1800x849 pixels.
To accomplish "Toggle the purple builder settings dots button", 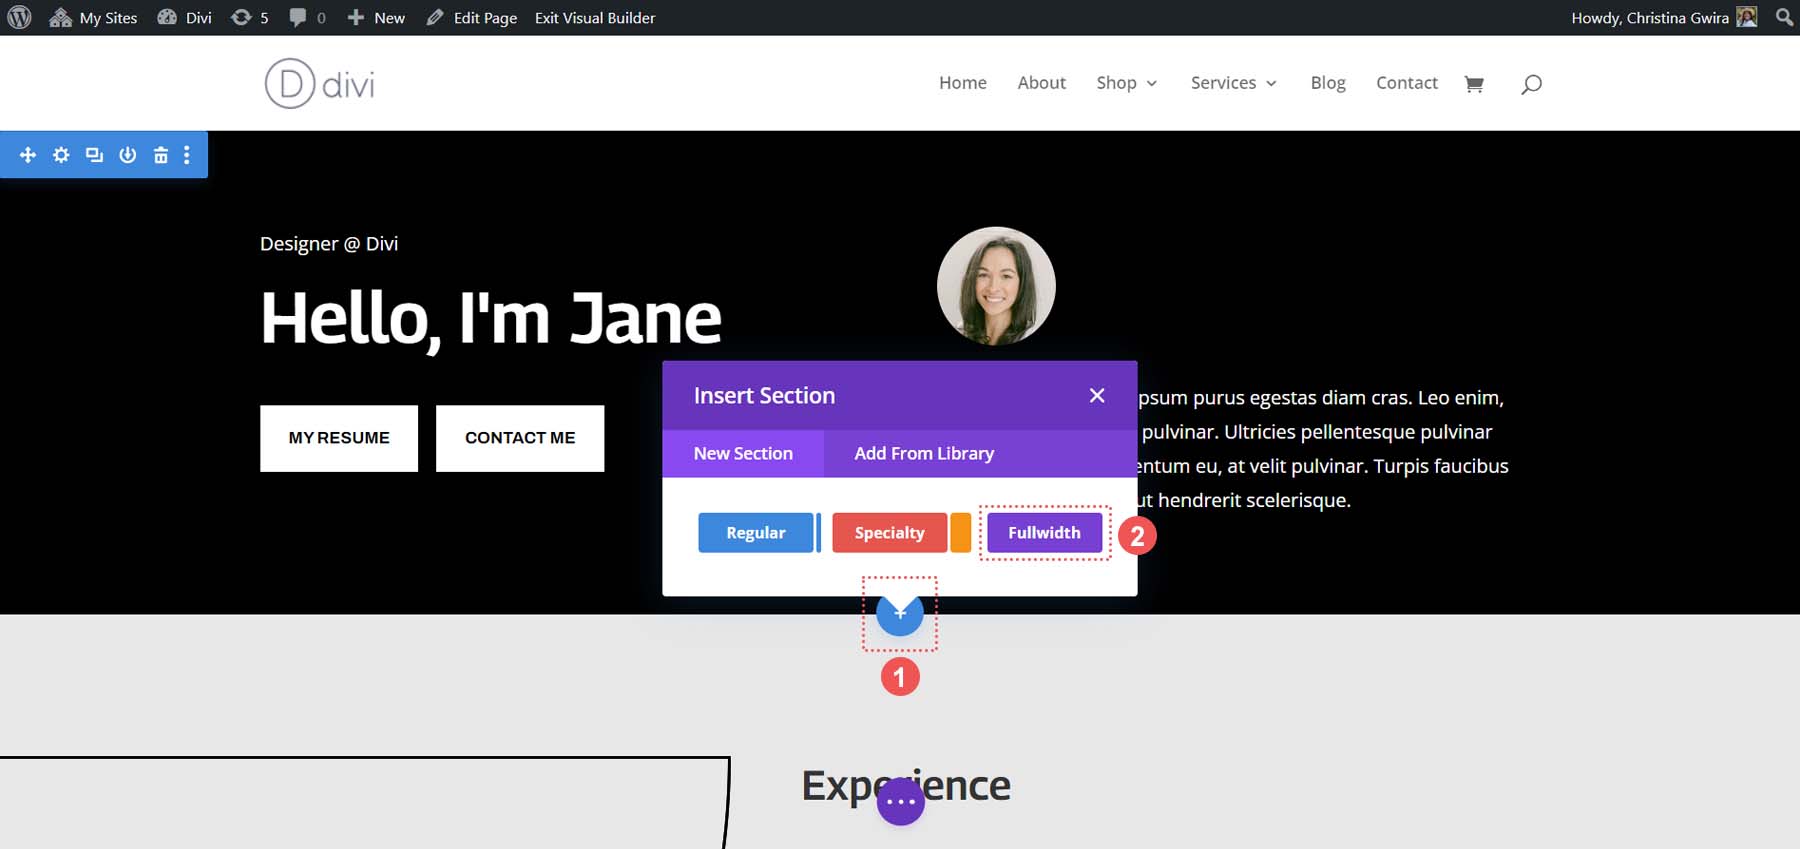I will [x=900, y=802].
